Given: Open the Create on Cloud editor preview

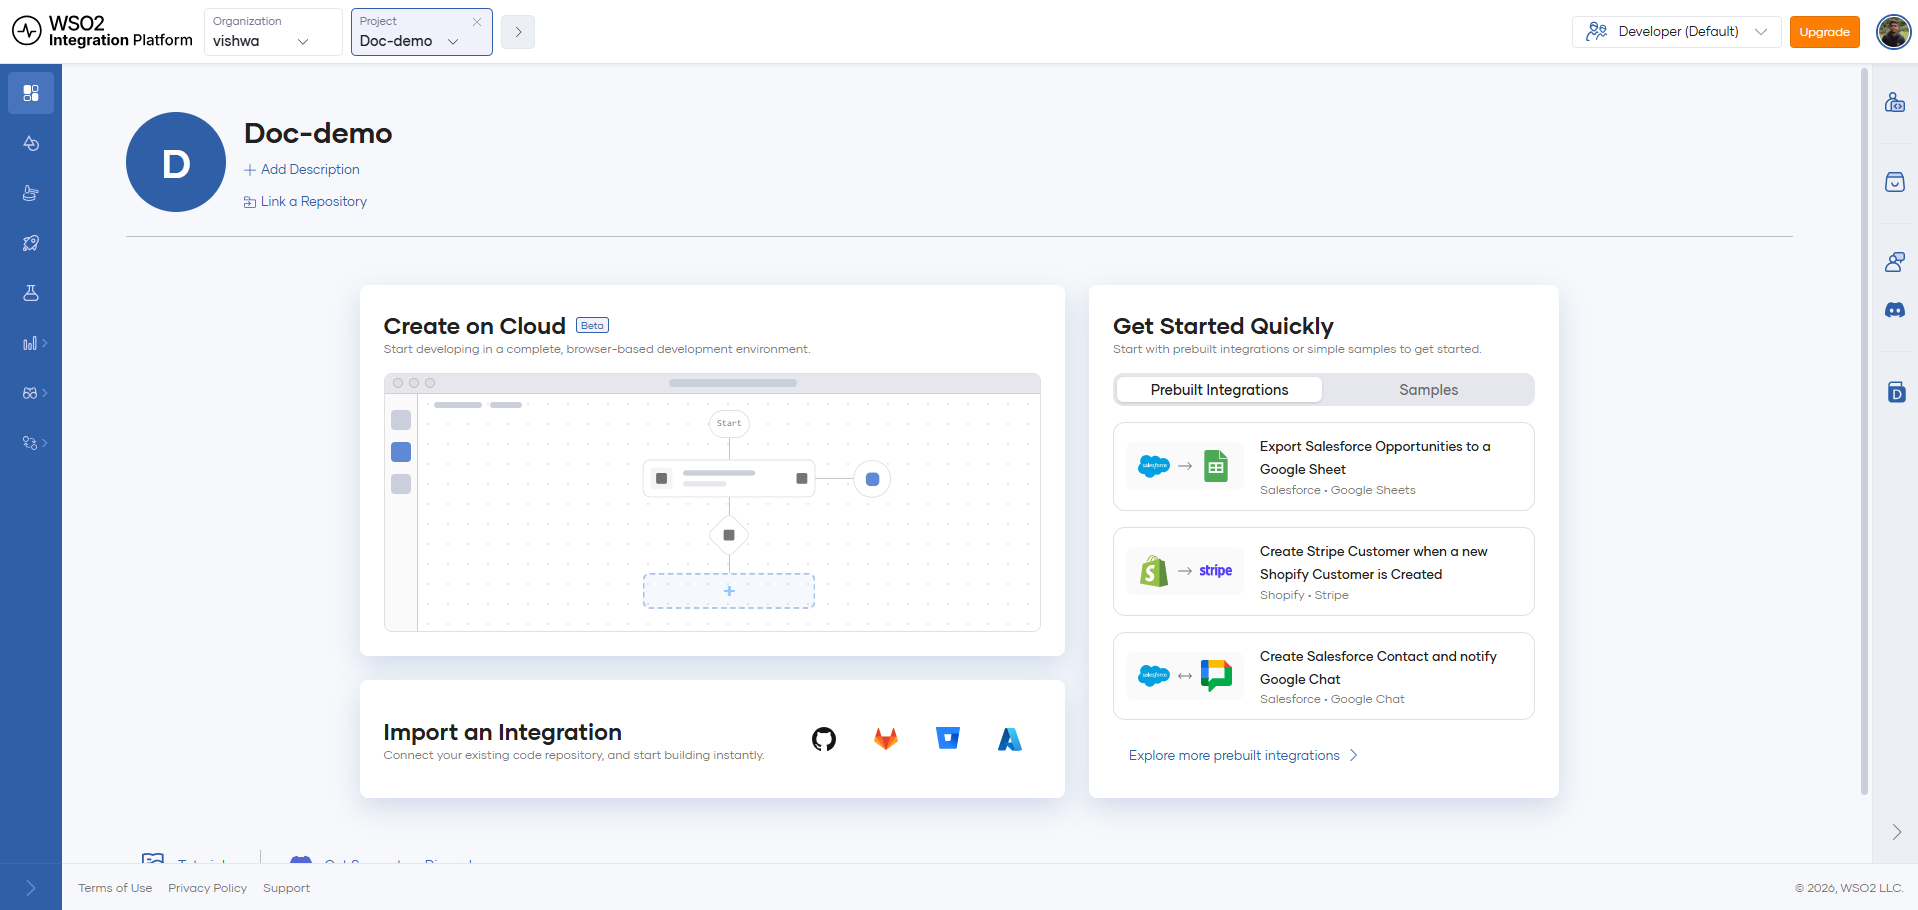Looking at the screenshot, I should [712, 502].
